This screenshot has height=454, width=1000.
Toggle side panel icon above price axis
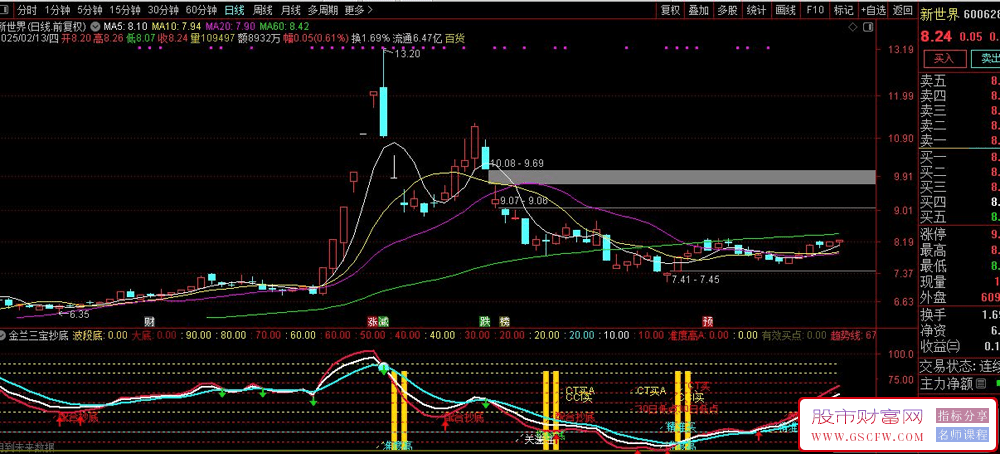867,27
